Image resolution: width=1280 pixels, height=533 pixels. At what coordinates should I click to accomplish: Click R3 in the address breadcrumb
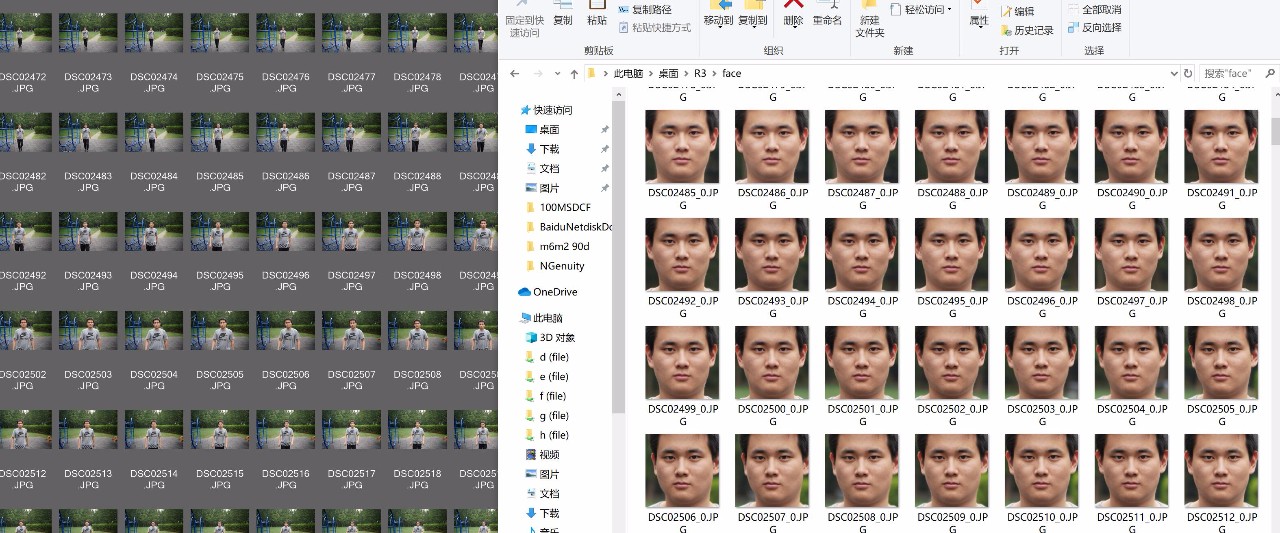tap(700, 74)
